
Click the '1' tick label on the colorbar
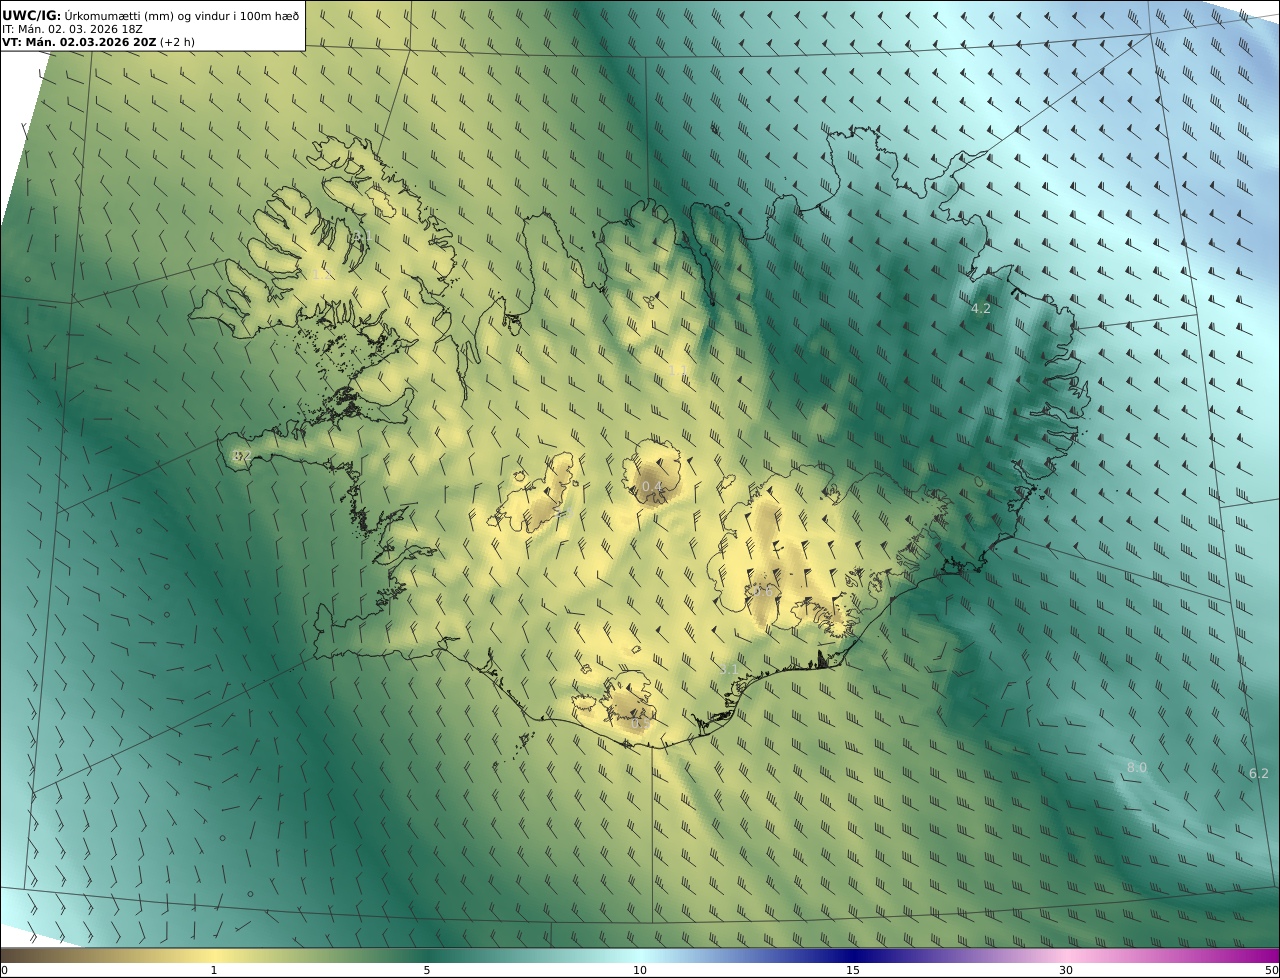coord(214,971)
